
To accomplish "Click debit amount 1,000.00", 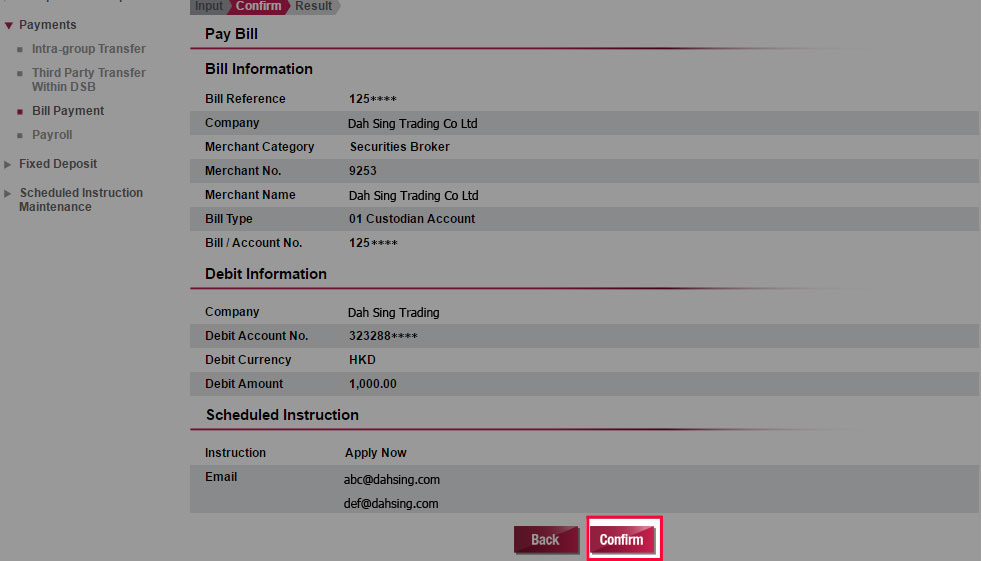I will [x=373, y=384].
